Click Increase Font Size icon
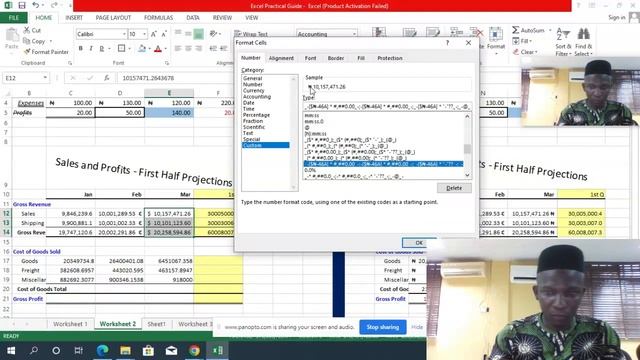This screenshot has height=360, width=640. pyautogui.click(x=154, y=34)
